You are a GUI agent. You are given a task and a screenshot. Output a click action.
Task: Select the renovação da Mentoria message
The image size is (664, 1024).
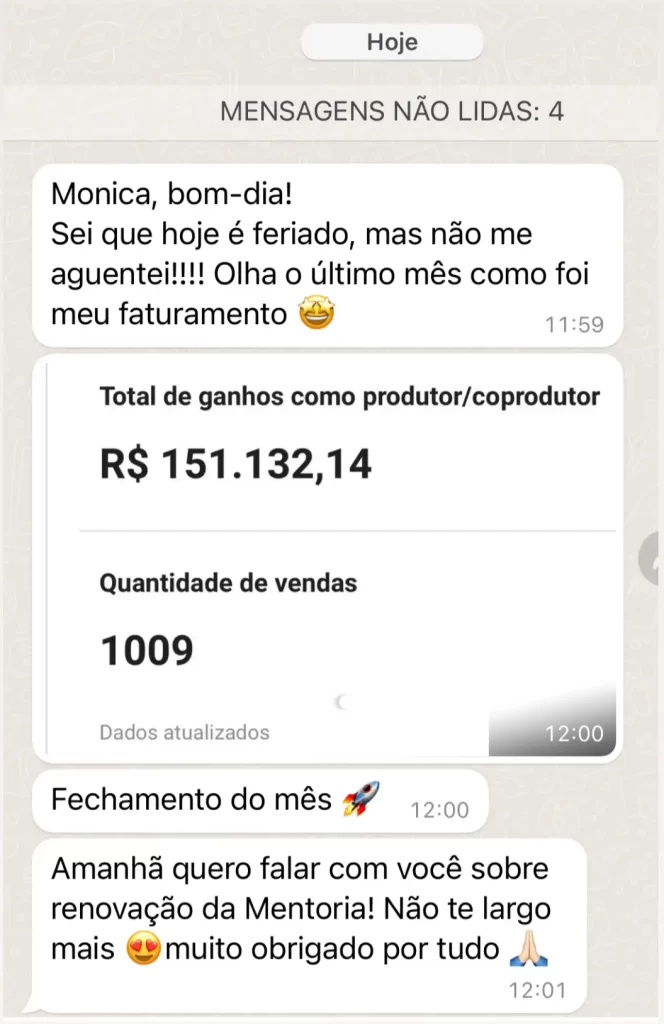click(x=309, y=926)
